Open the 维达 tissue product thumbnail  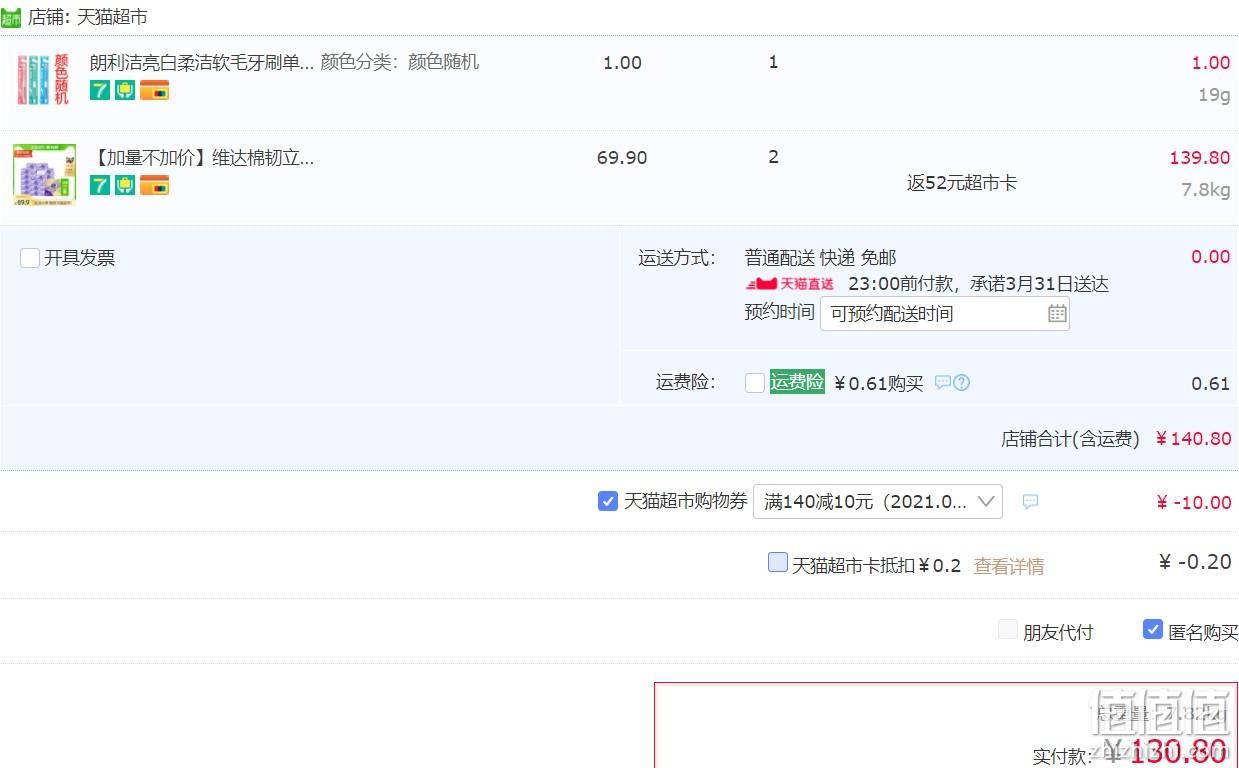pyautogui.click(x=45, y=175)
